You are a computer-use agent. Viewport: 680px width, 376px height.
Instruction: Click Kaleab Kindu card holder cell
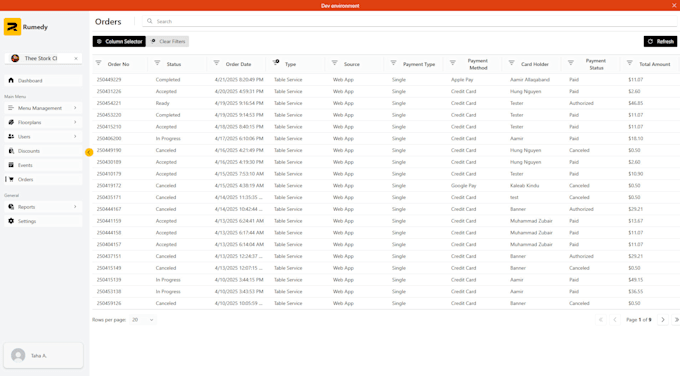(524, 186)
